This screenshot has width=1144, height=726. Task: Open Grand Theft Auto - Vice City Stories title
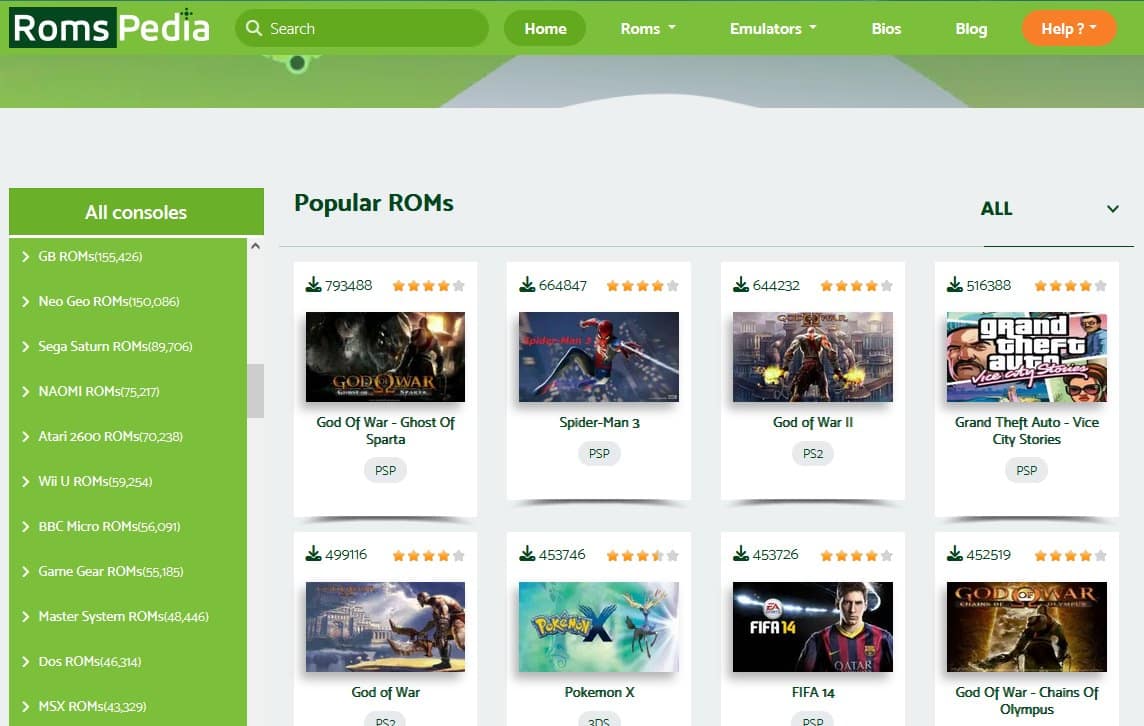click(x=1027, y=430)
